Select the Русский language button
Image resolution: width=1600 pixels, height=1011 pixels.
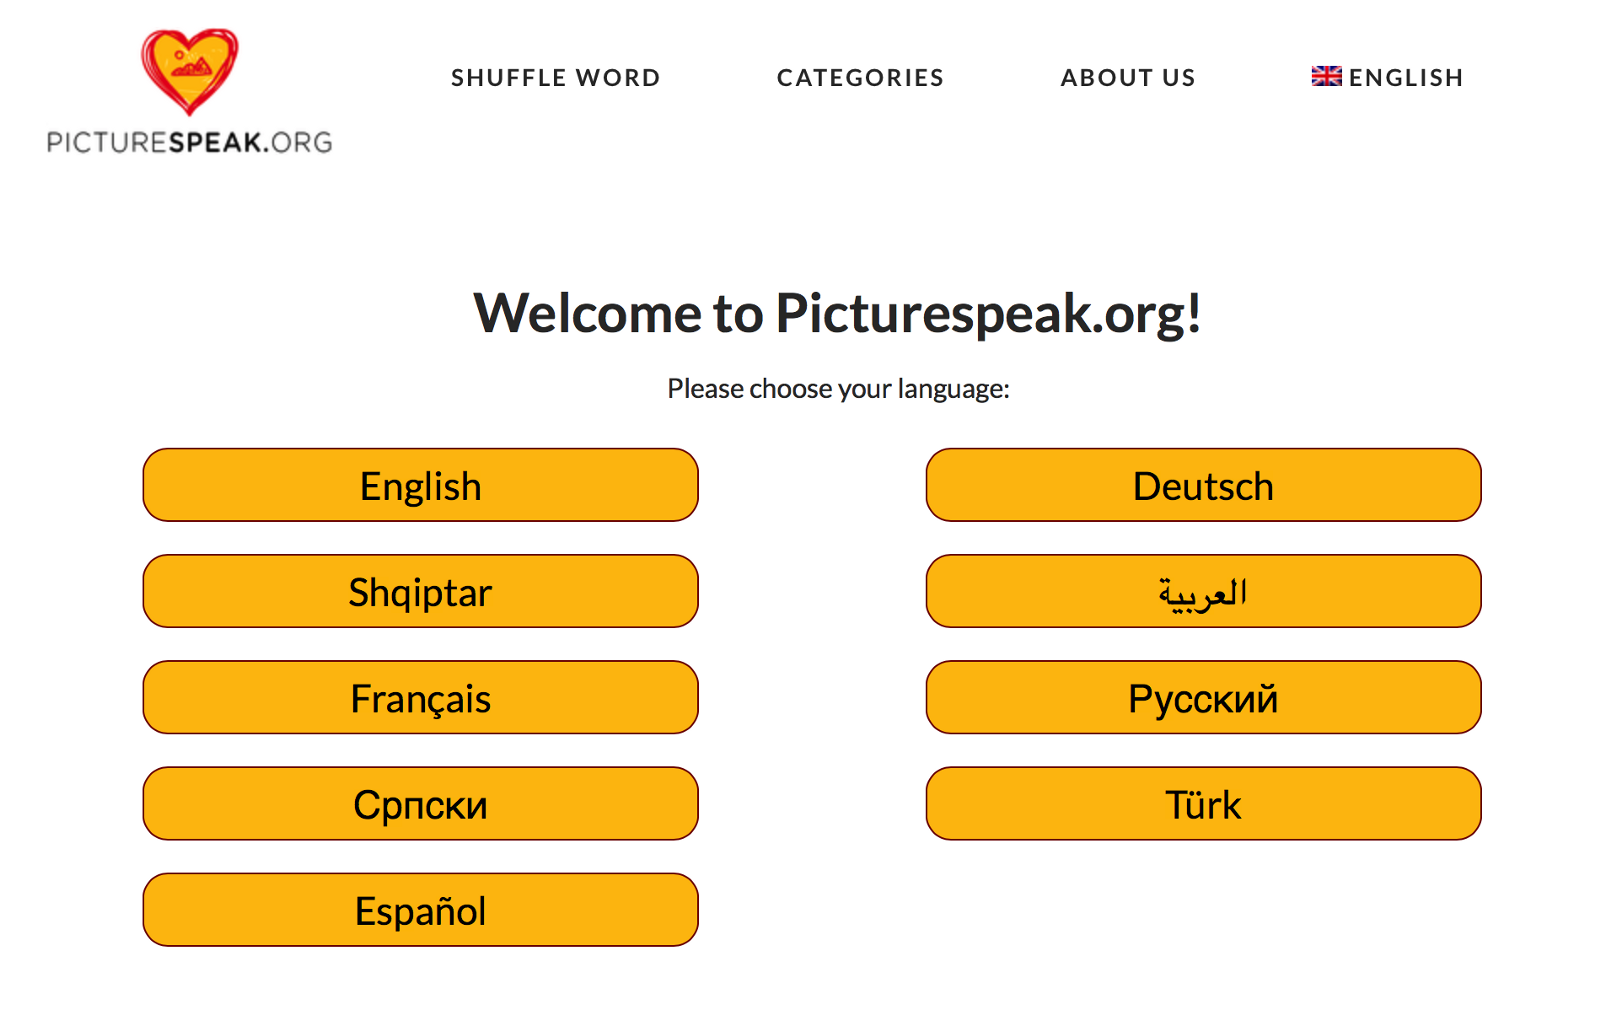coord(1203,698)
